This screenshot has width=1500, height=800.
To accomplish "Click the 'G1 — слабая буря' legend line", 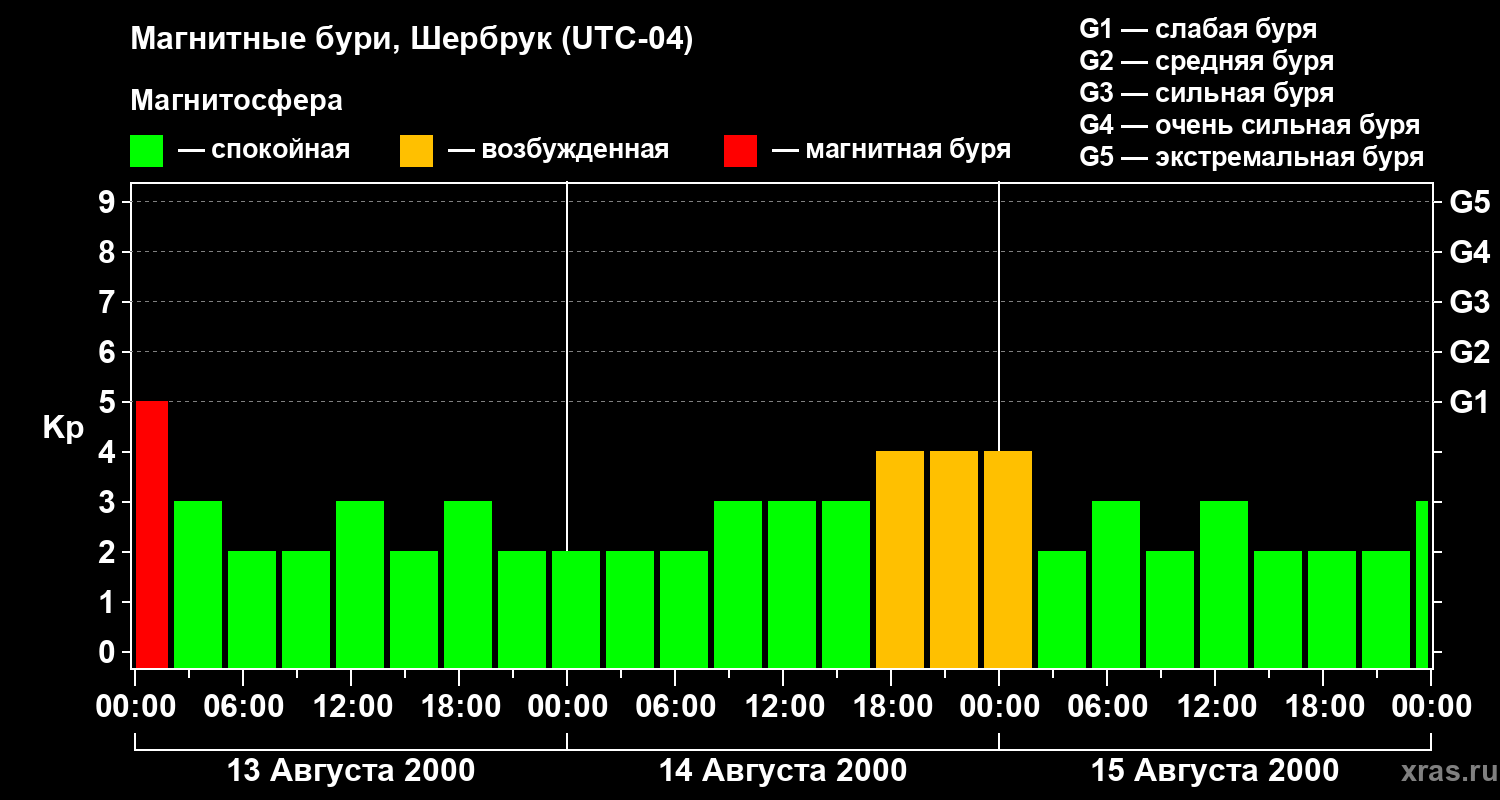I will click(x=1198, y=29).
